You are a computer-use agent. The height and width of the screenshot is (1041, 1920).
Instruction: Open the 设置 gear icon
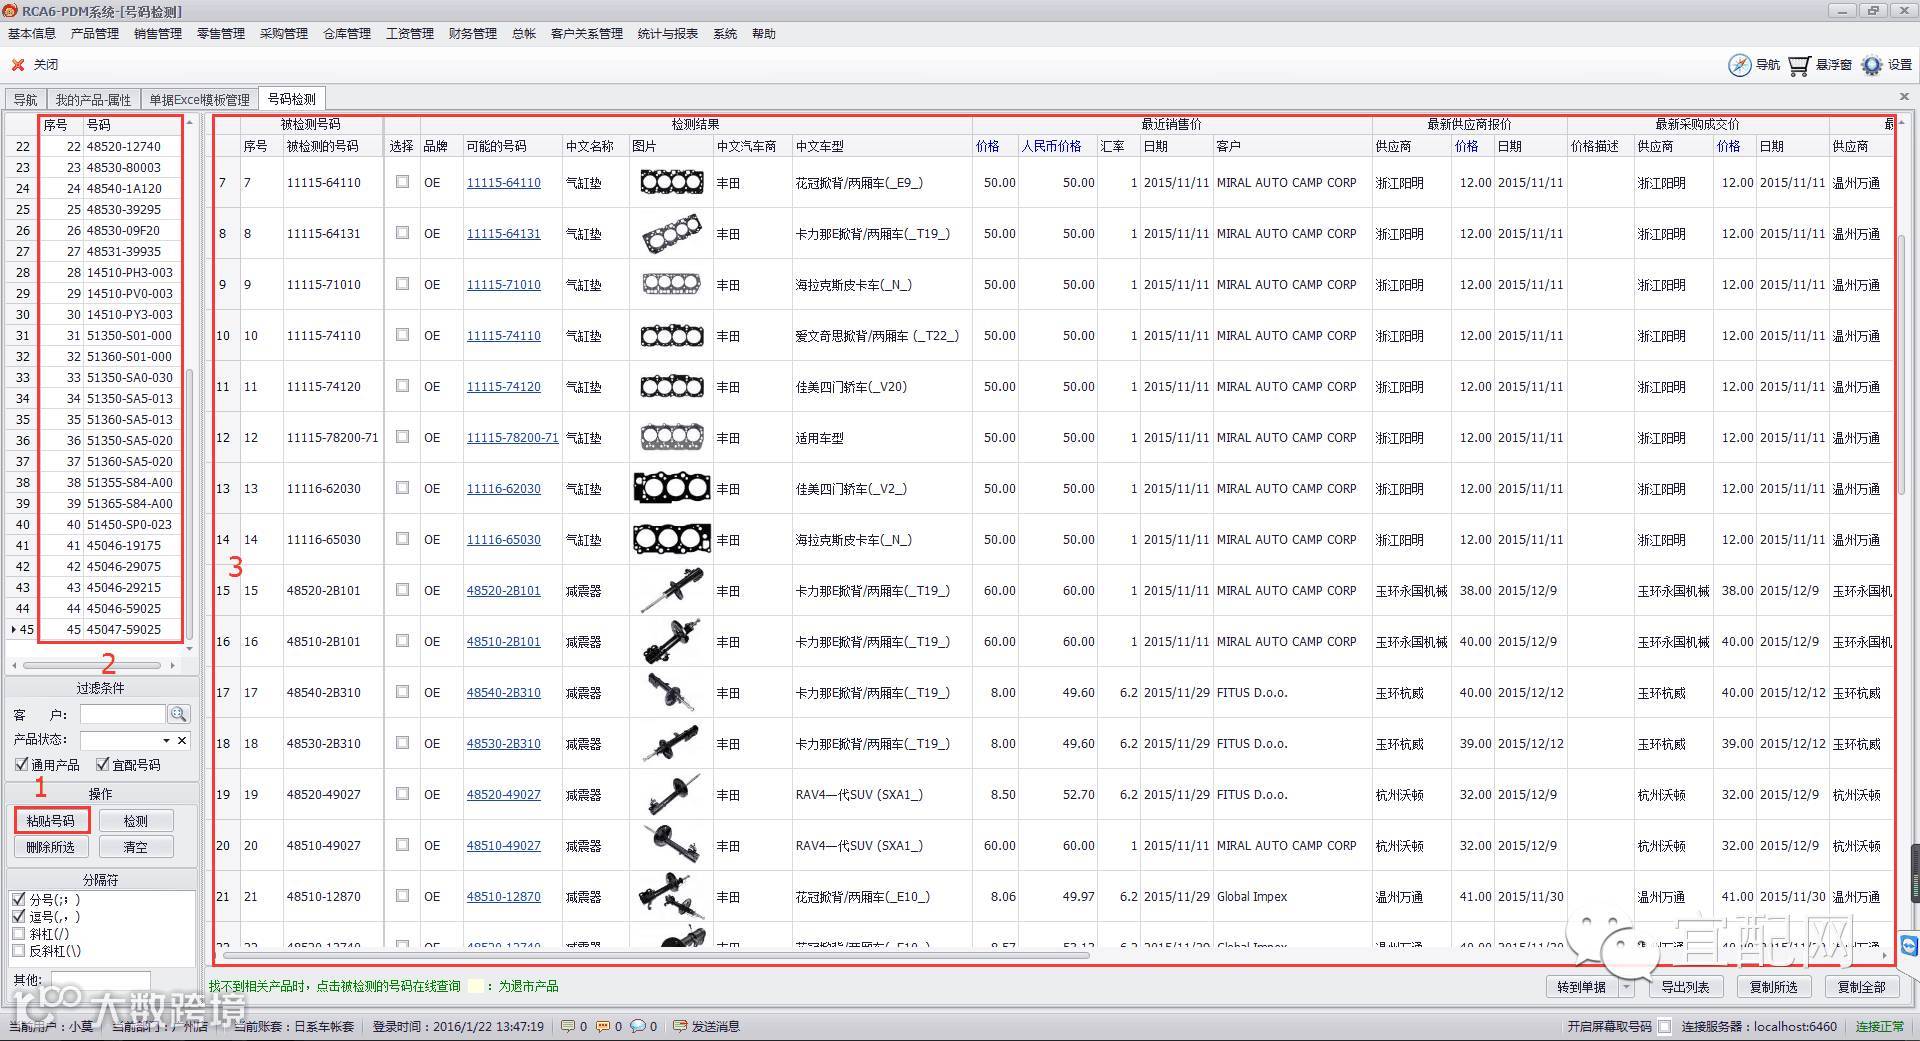pos(1872,65)
